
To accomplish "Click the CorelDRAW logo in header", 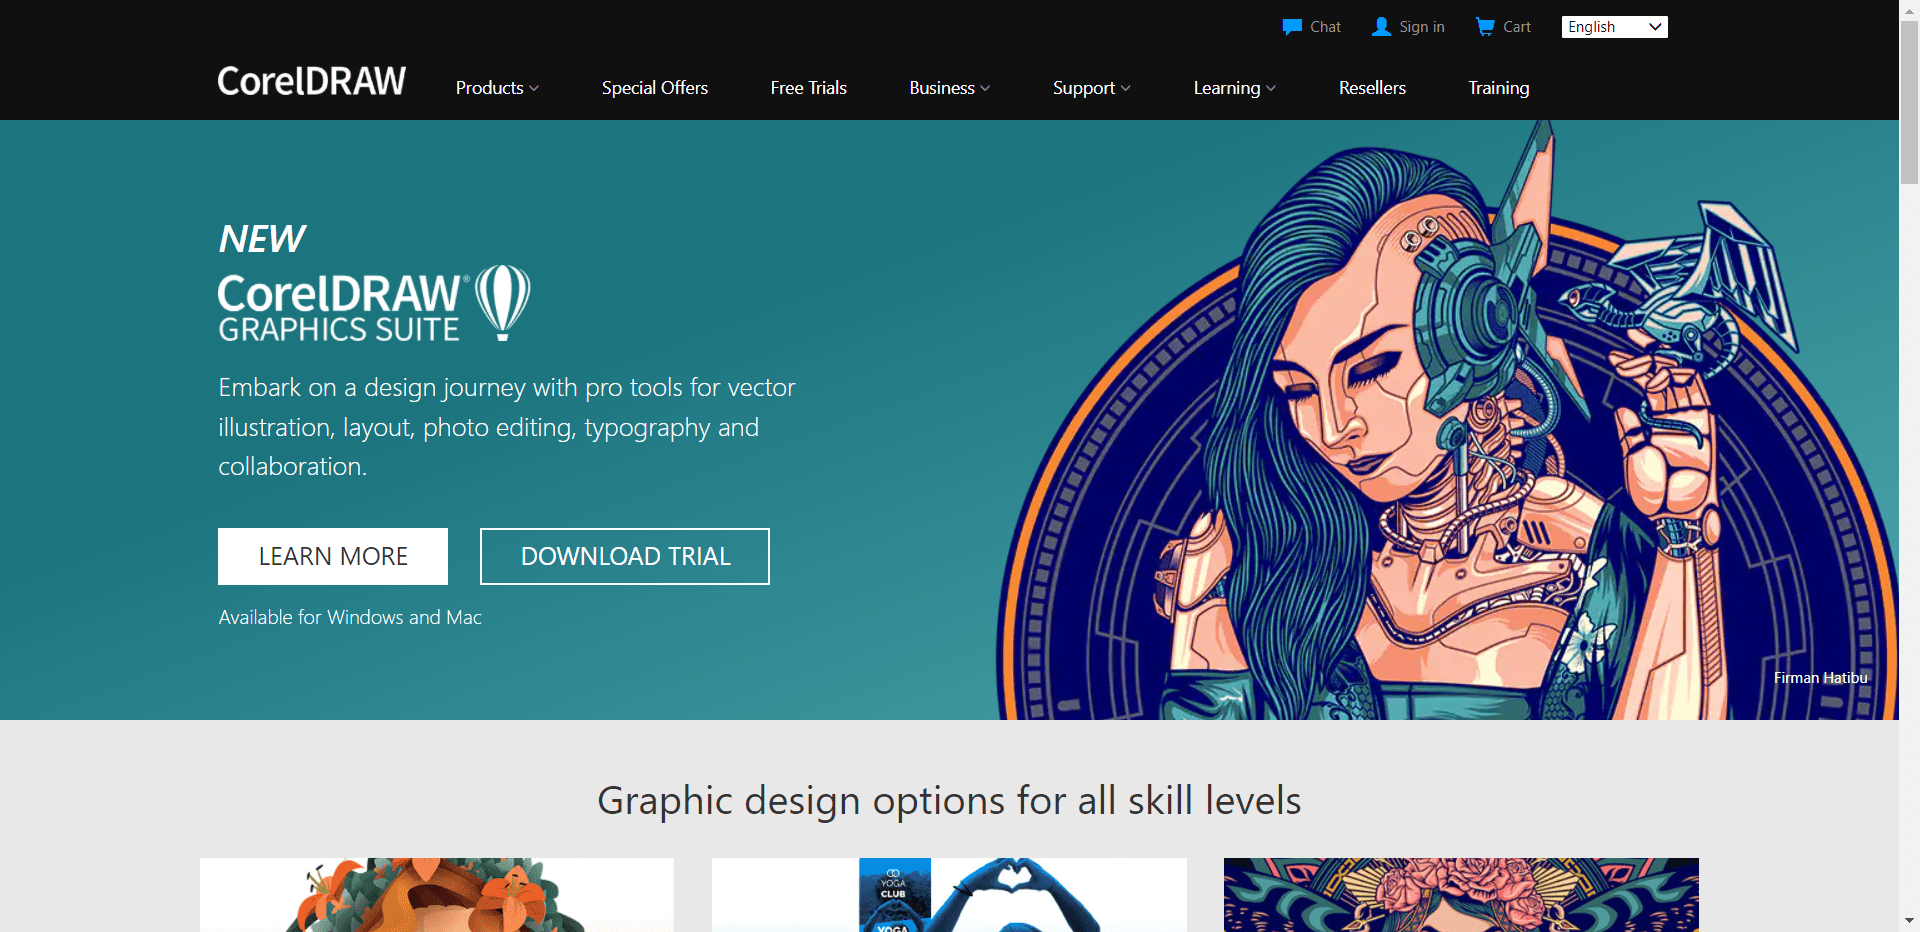I will pos(312,81).
